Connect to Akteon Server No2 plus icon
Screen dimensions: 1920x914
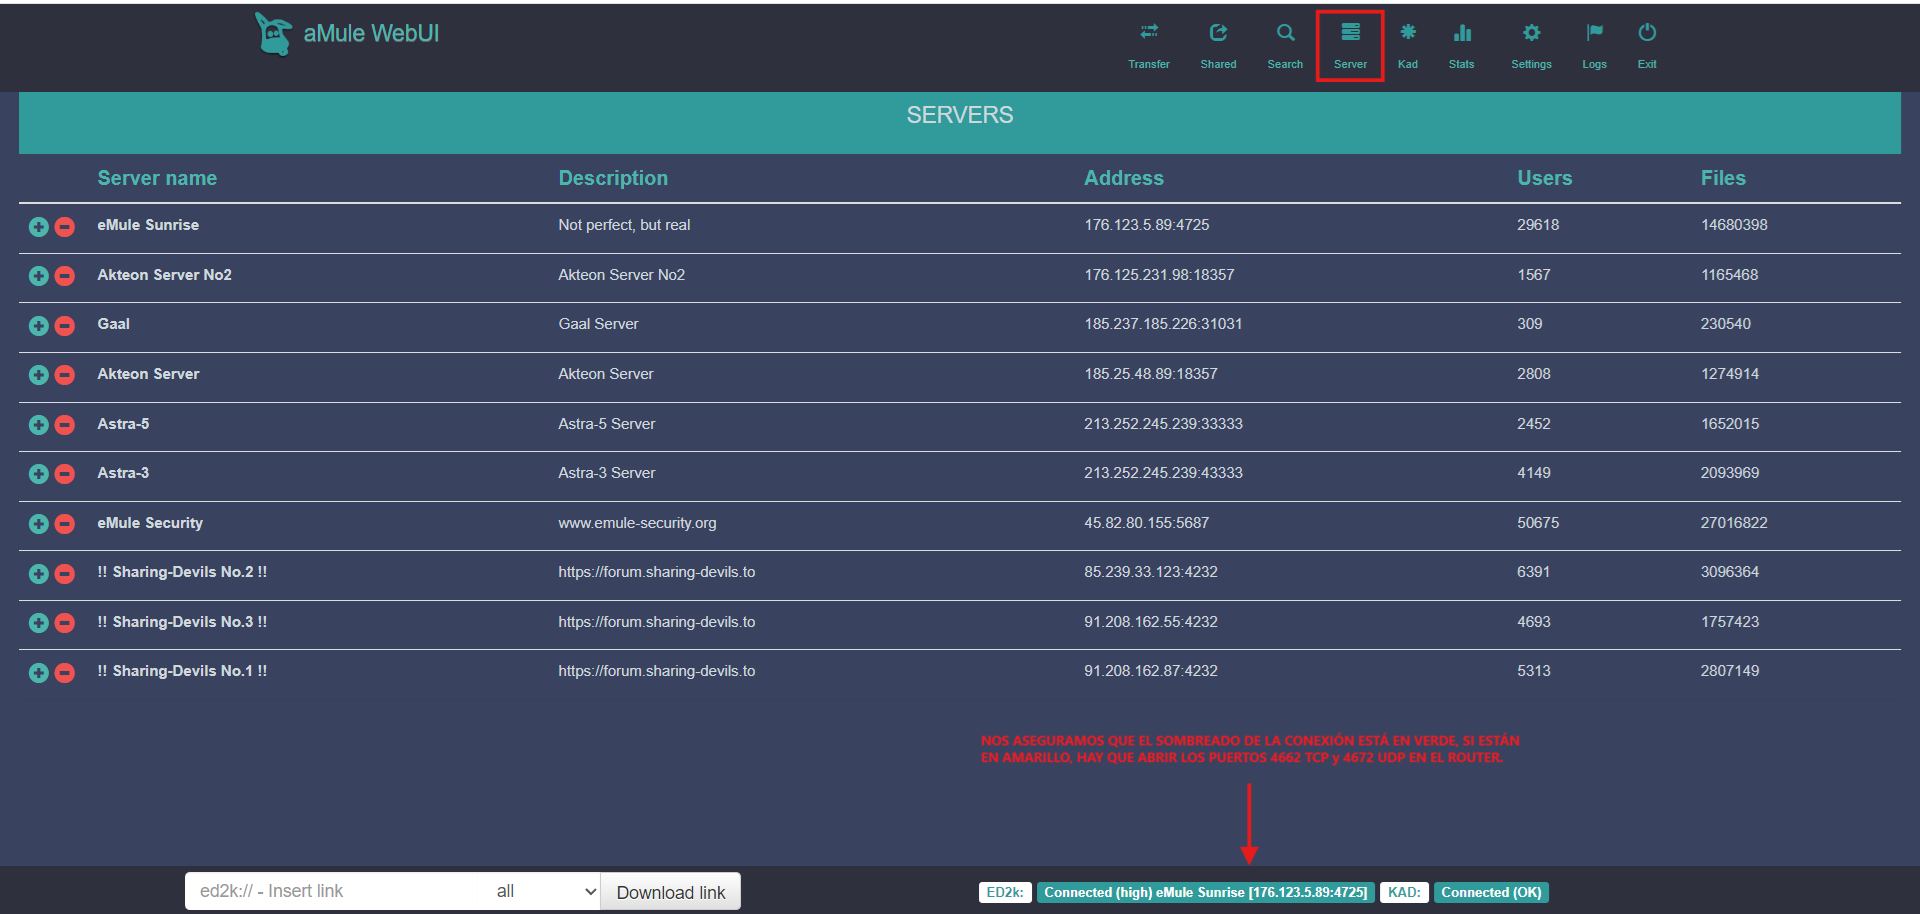coord(39,276)
